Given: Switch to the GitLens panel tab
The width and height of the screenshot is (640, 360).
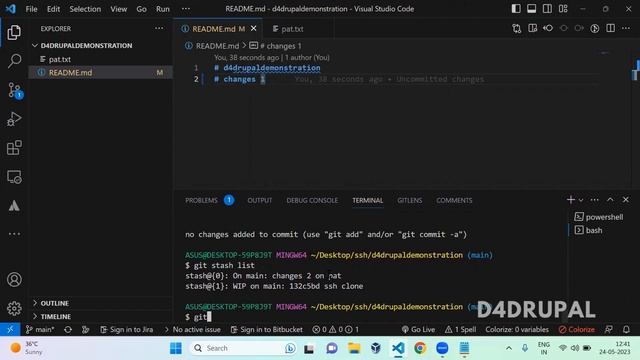Looking at the screenshot, I should pyautogui.click(x=409, y=200).
